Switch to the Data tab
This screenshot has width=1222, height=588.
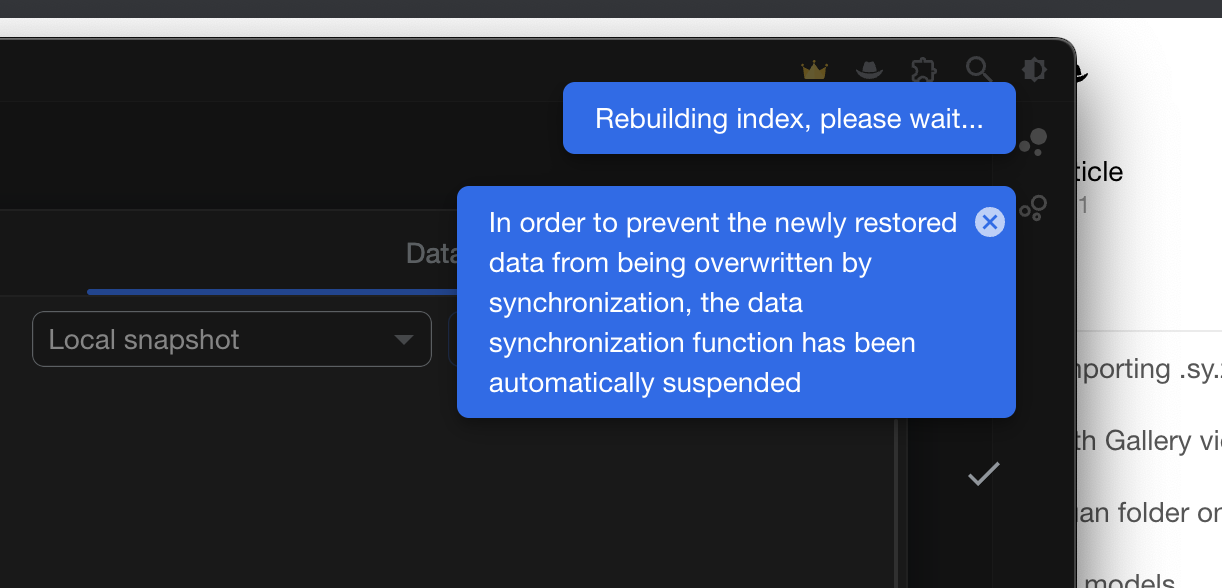[x=433, y=253]
